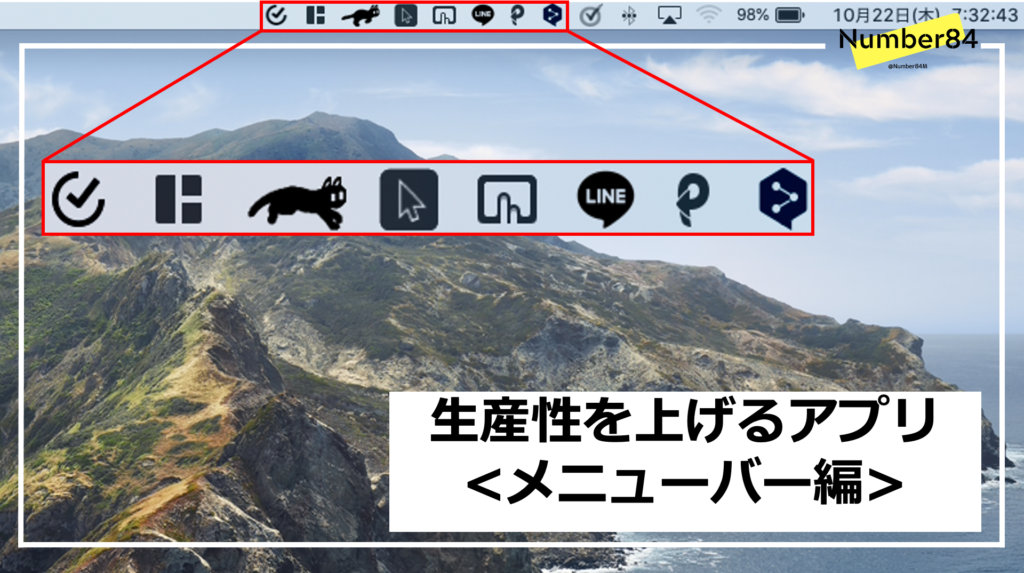This screenshot has width=1024, height=573.
Task: Open the AirPlay display menu
Action: pyautogui.click(x=669, y=15)
